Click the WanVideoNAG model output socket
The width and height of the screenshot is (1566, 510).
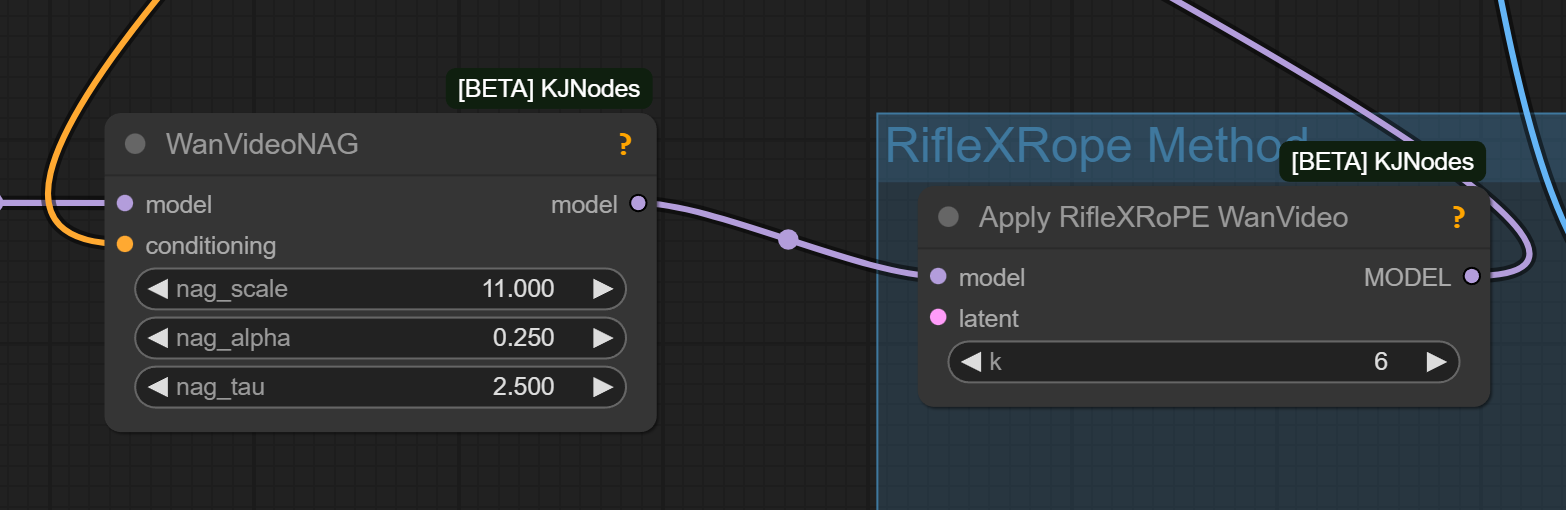click(638, 204)
